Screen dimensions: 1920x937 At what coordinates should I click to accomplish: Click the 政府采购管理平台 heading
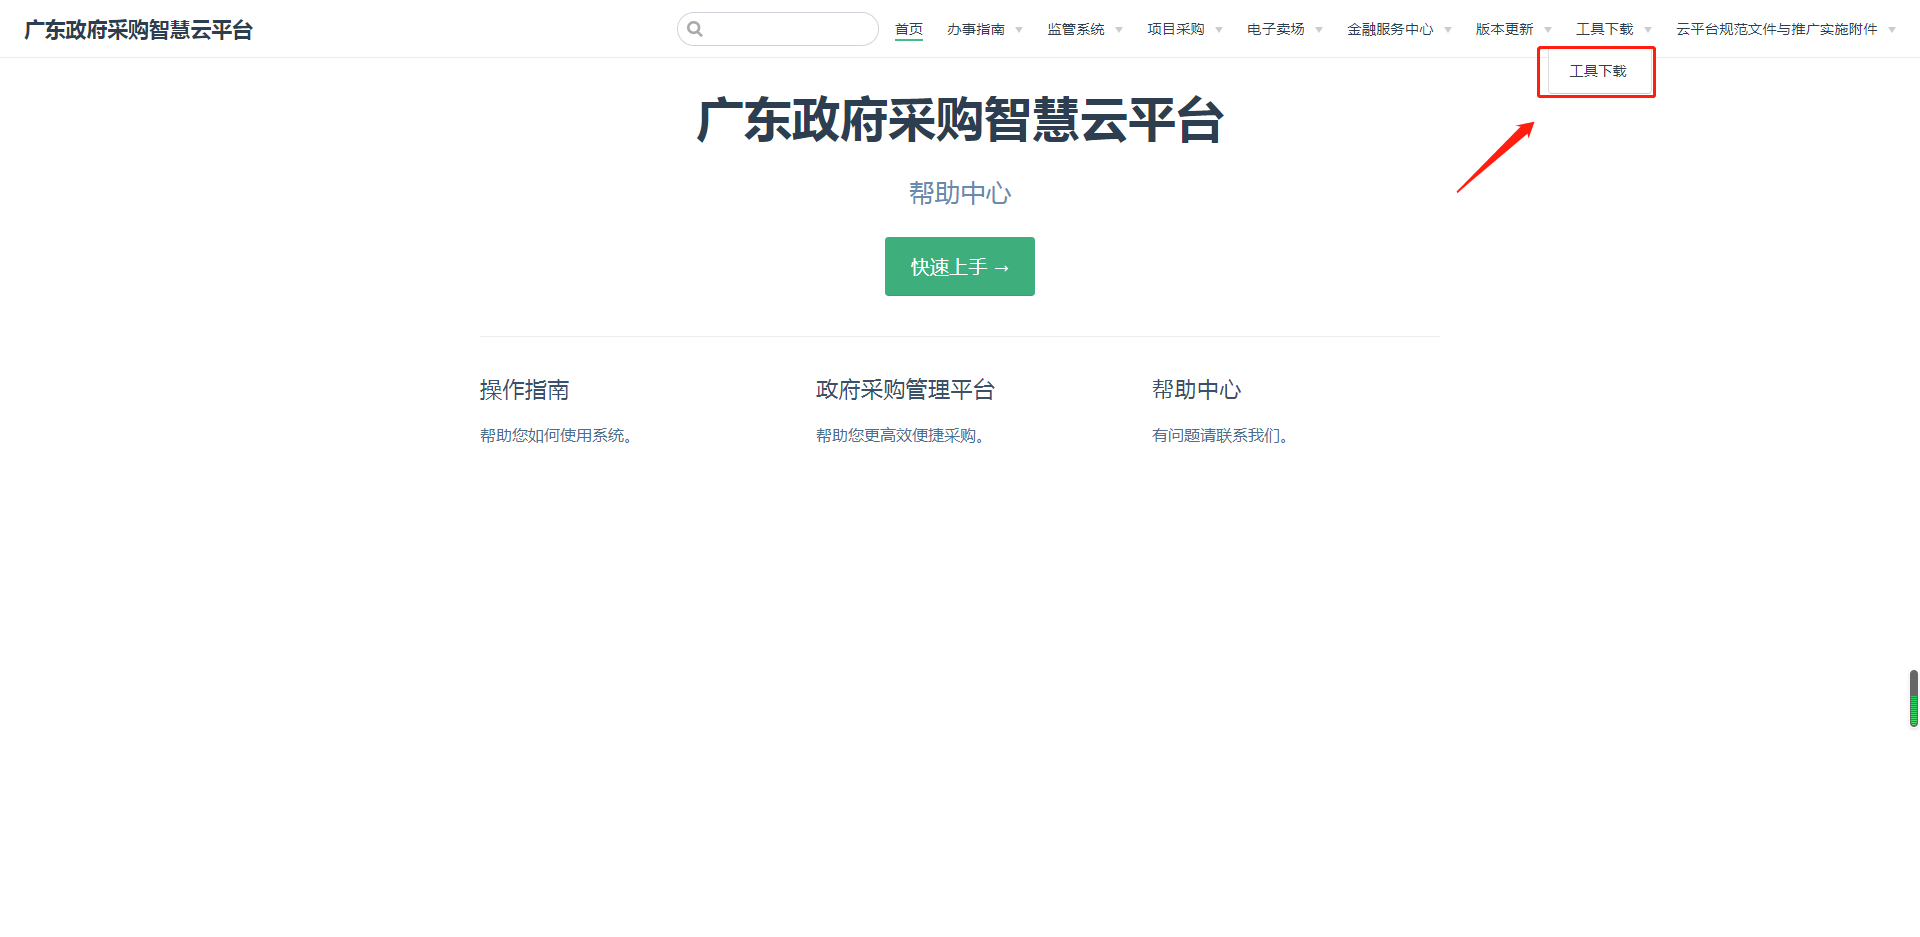pos(905,389)
